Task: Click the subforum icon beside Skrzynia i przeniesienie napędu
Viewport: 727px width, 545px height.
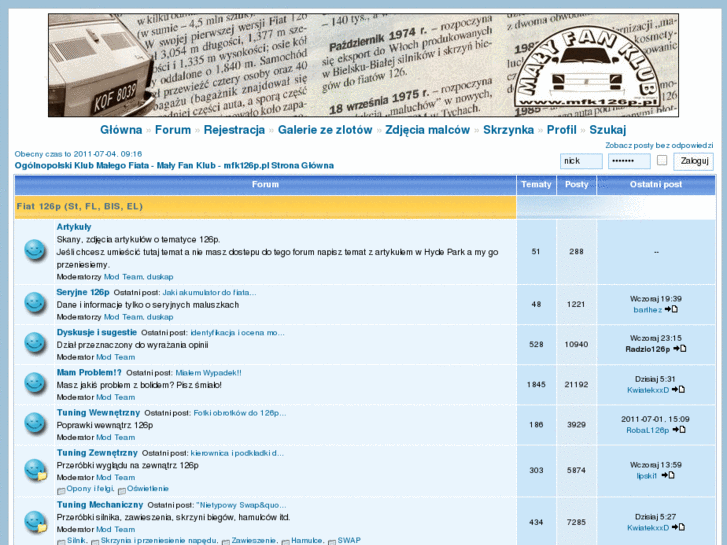Action: [95, 542]
